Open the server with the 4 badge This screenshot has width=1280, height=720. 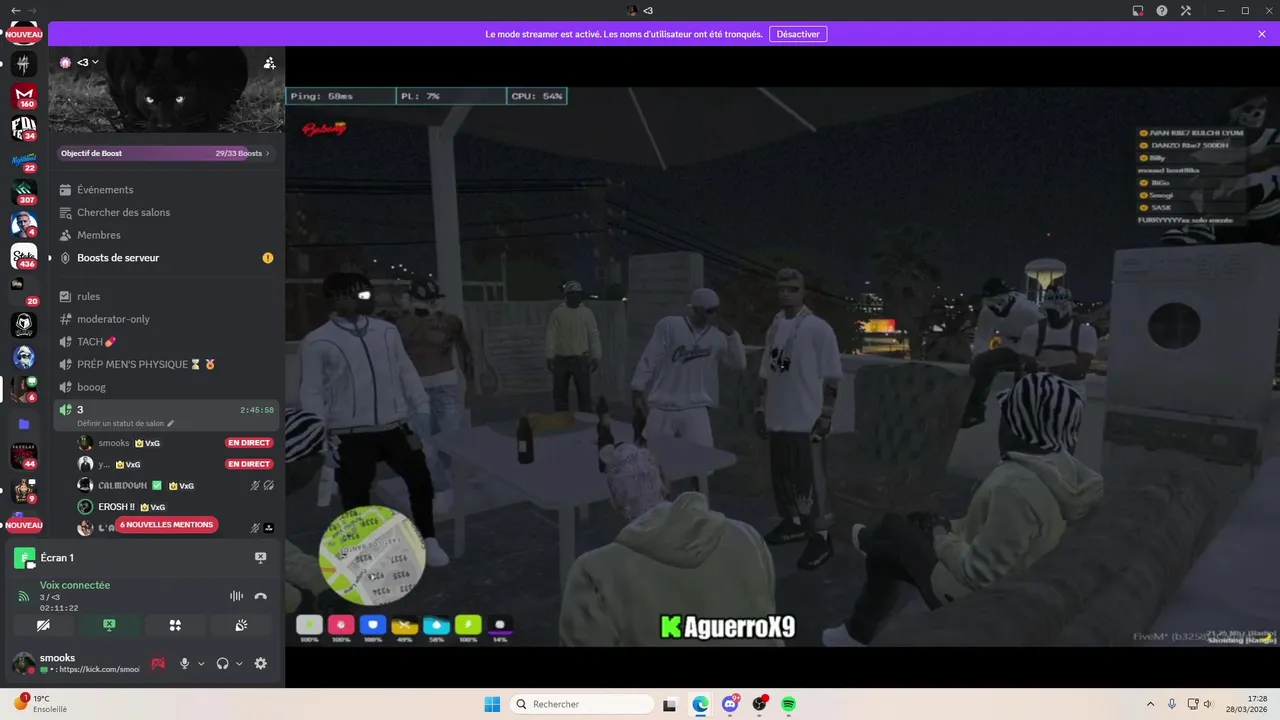(24, 223)
